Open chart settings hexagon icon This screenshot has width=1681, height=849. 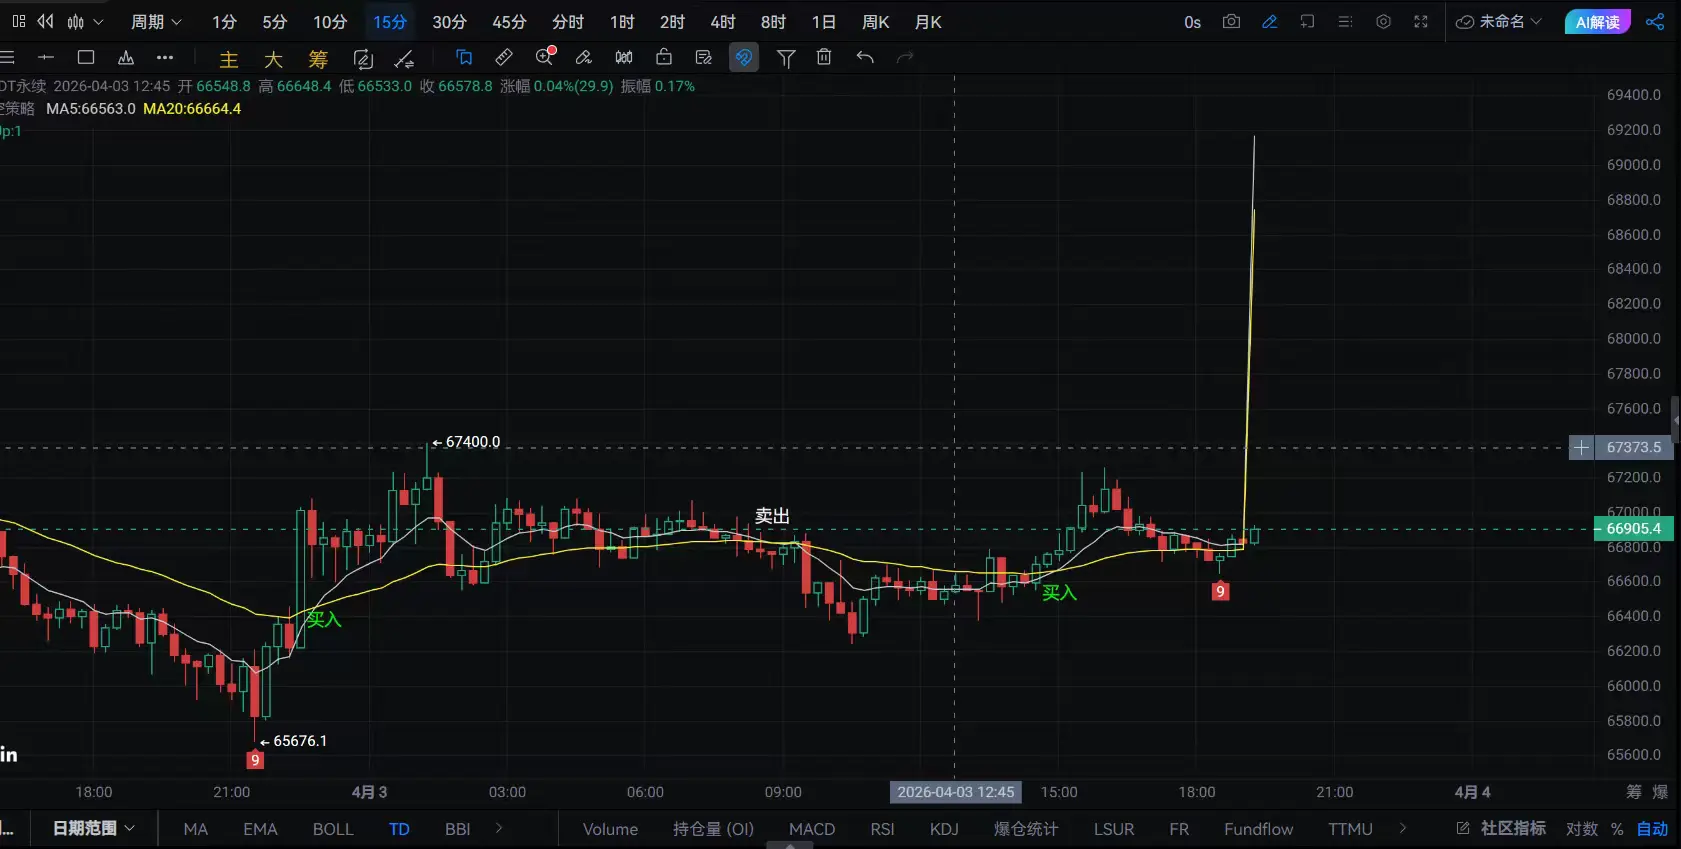1383,21
